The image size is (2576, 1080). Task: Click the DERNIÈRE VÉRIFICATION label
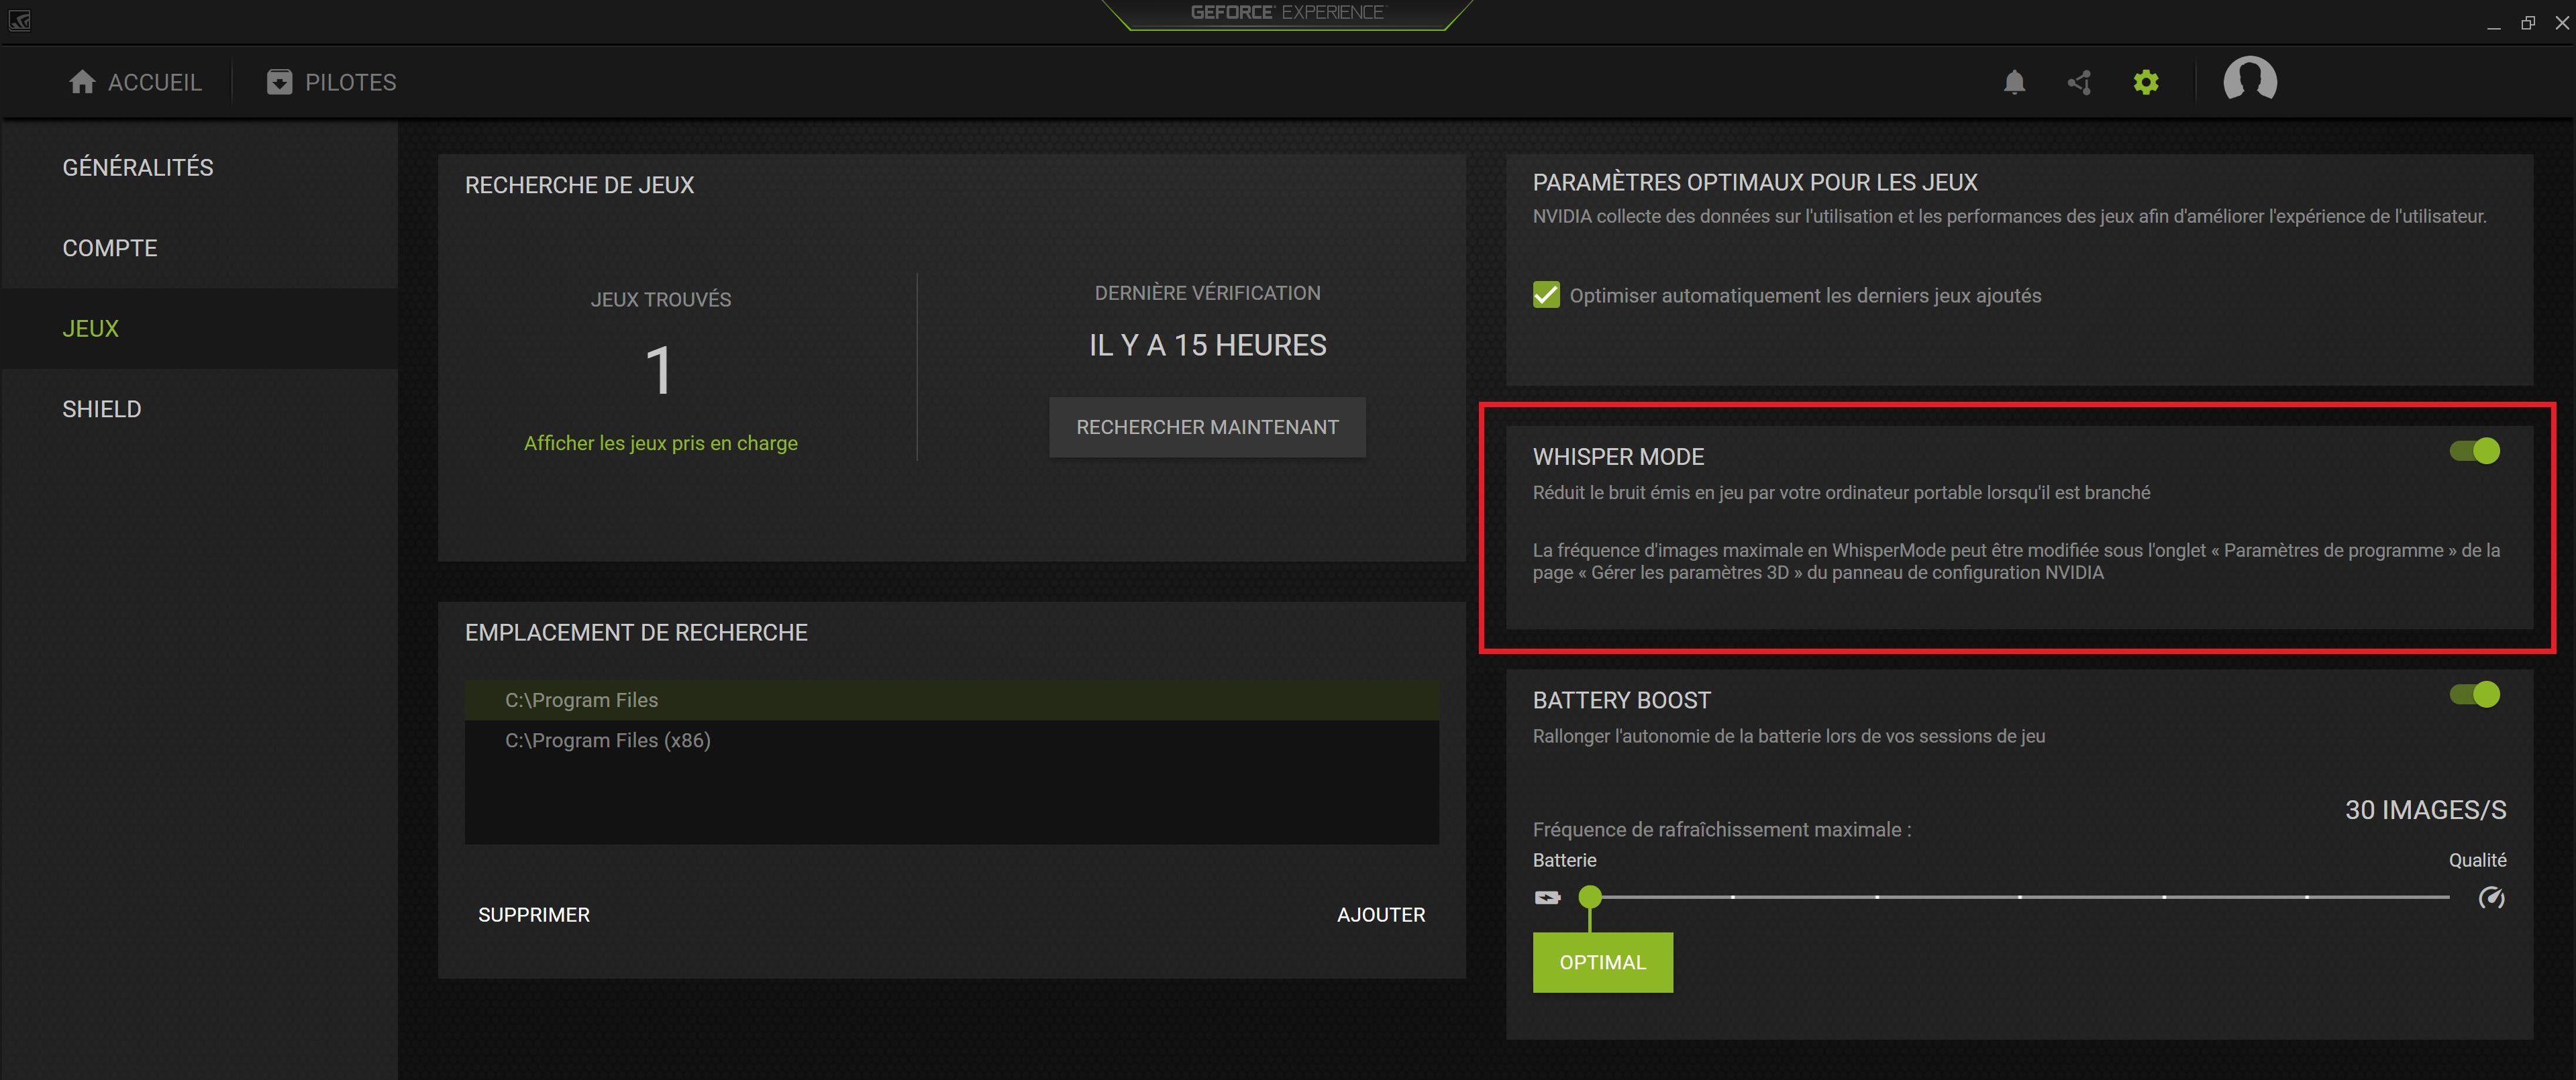tap(1207, 293)
